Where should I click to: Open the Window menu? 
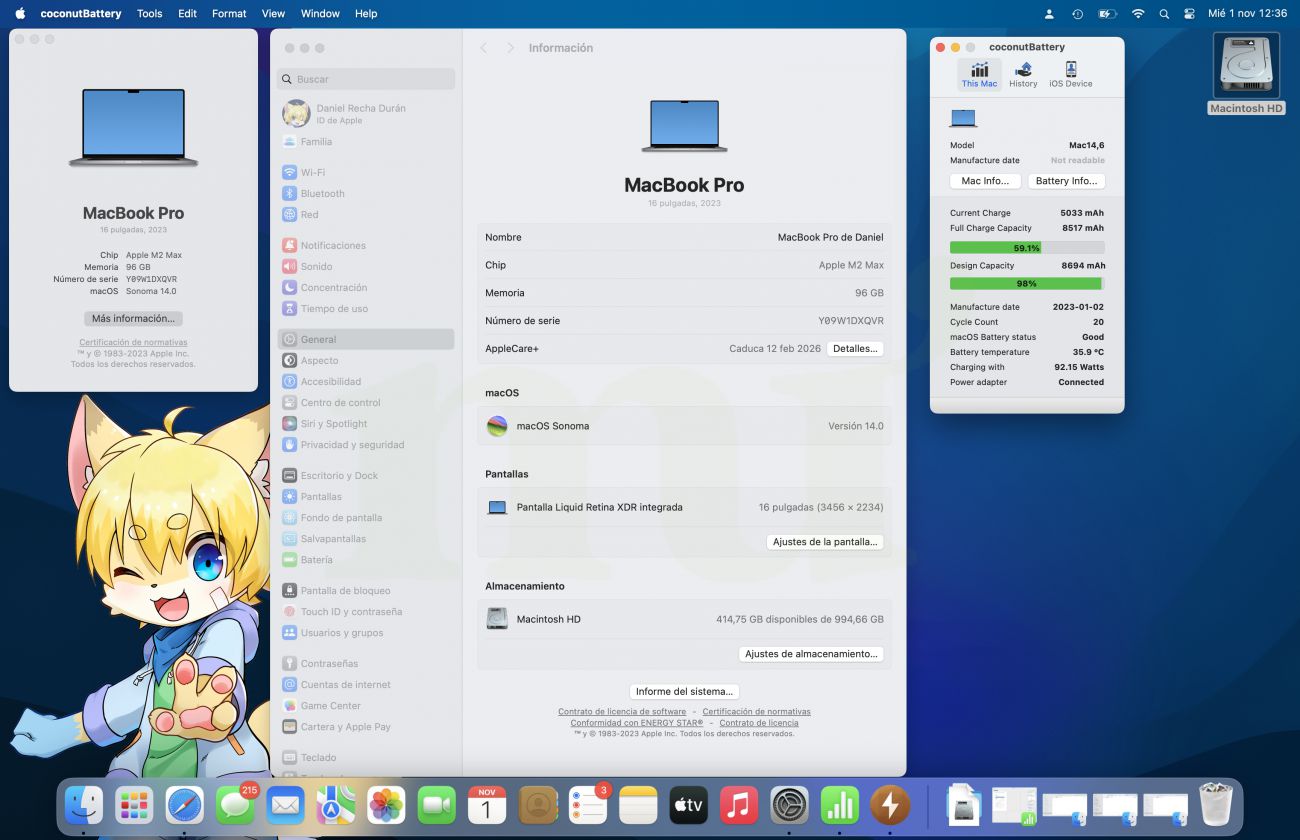point(320,14)
